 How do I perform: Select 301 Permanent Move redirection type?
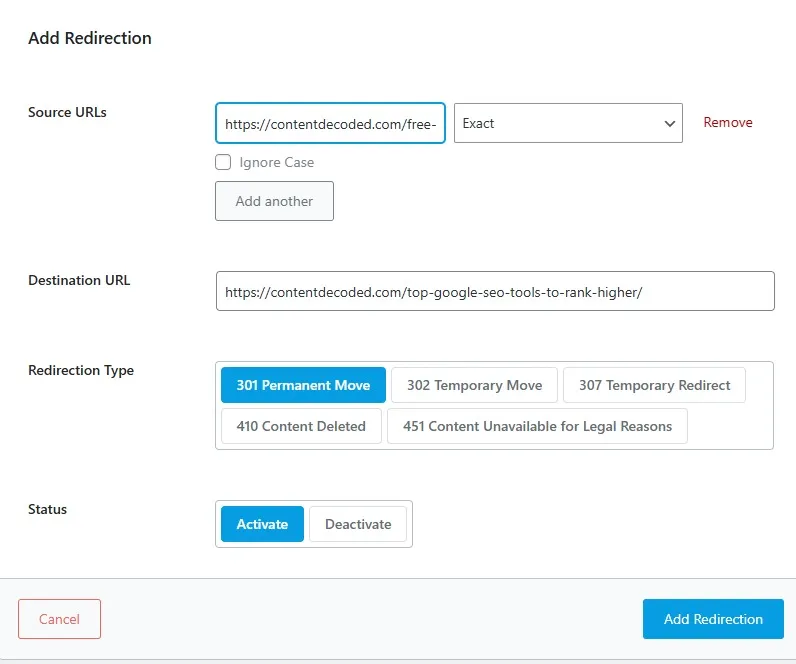click(303, 385)
